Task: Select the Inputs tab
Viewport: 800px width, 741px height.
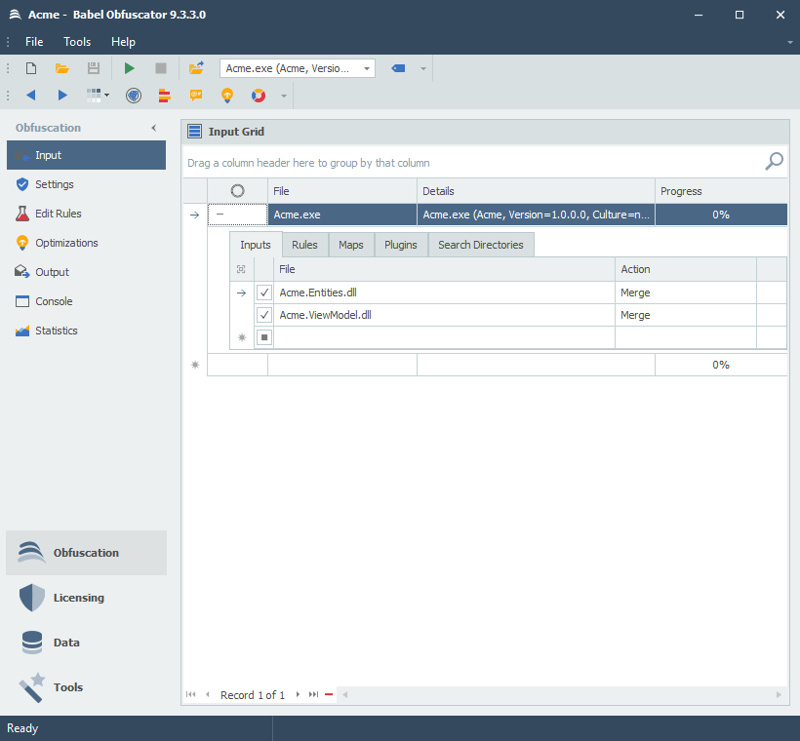Action: pyautogui.click(x=256, y=245)
